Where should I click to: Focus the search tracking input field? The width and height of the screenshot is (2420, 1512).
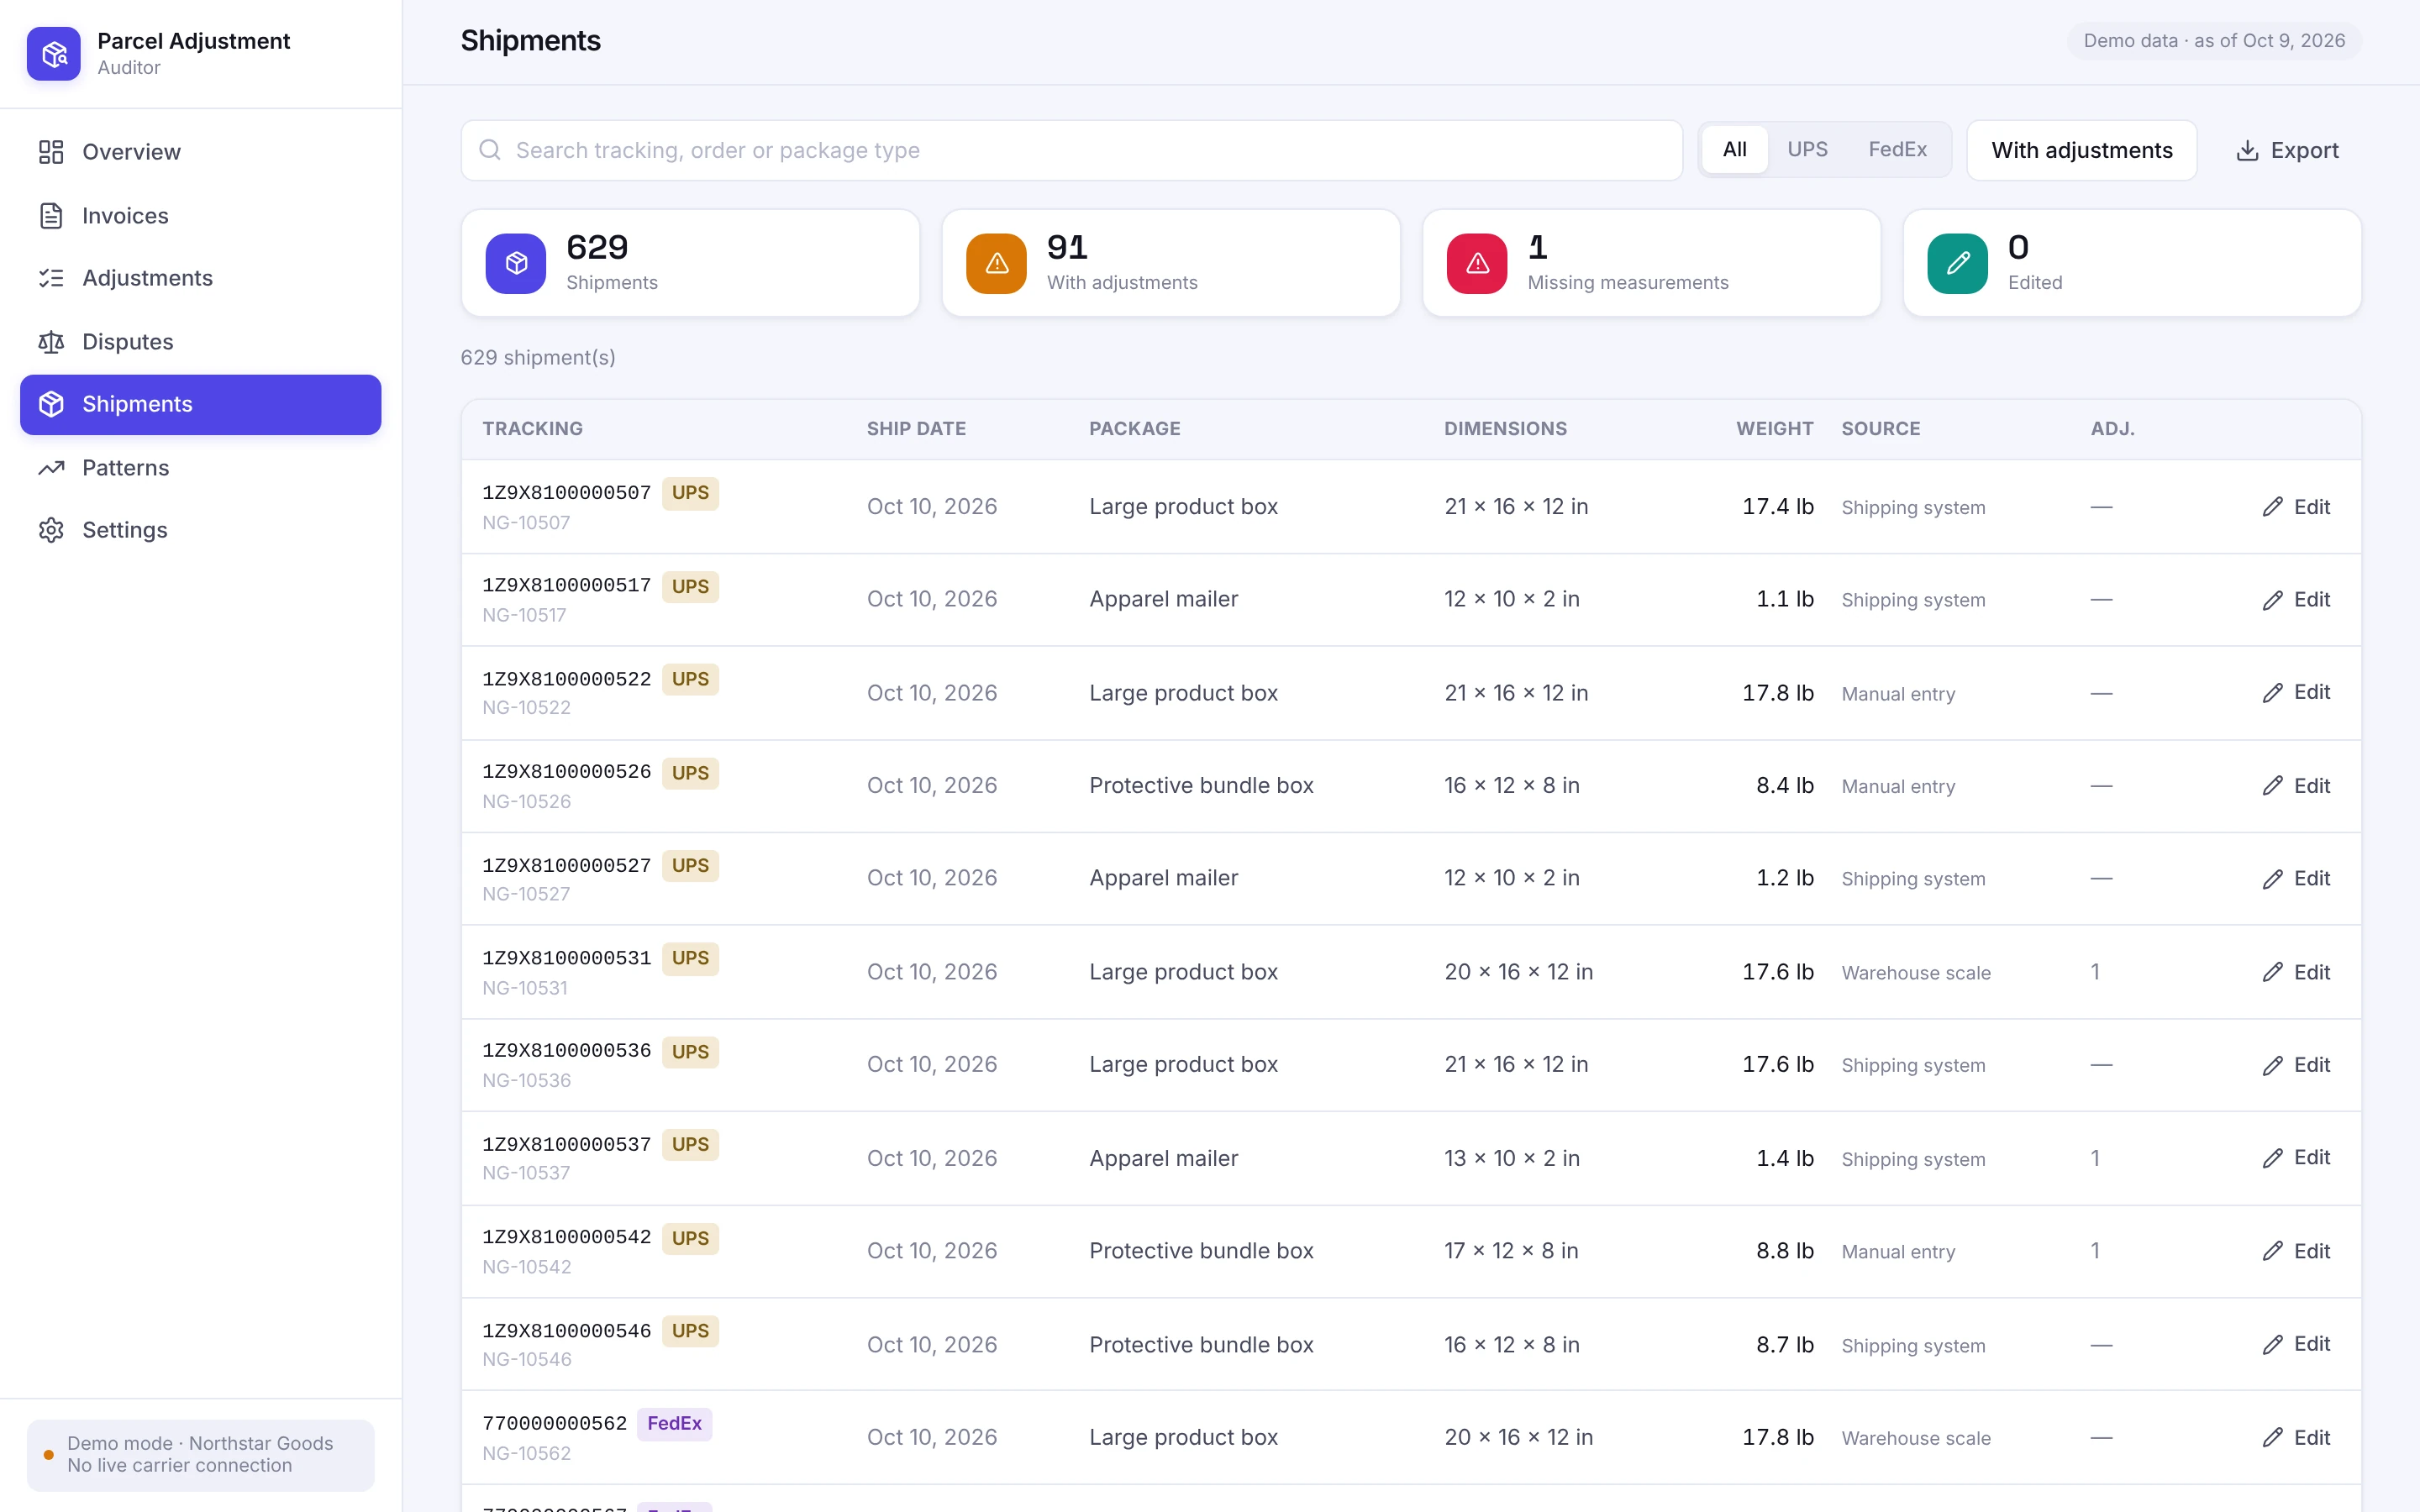coord(1071,150)
